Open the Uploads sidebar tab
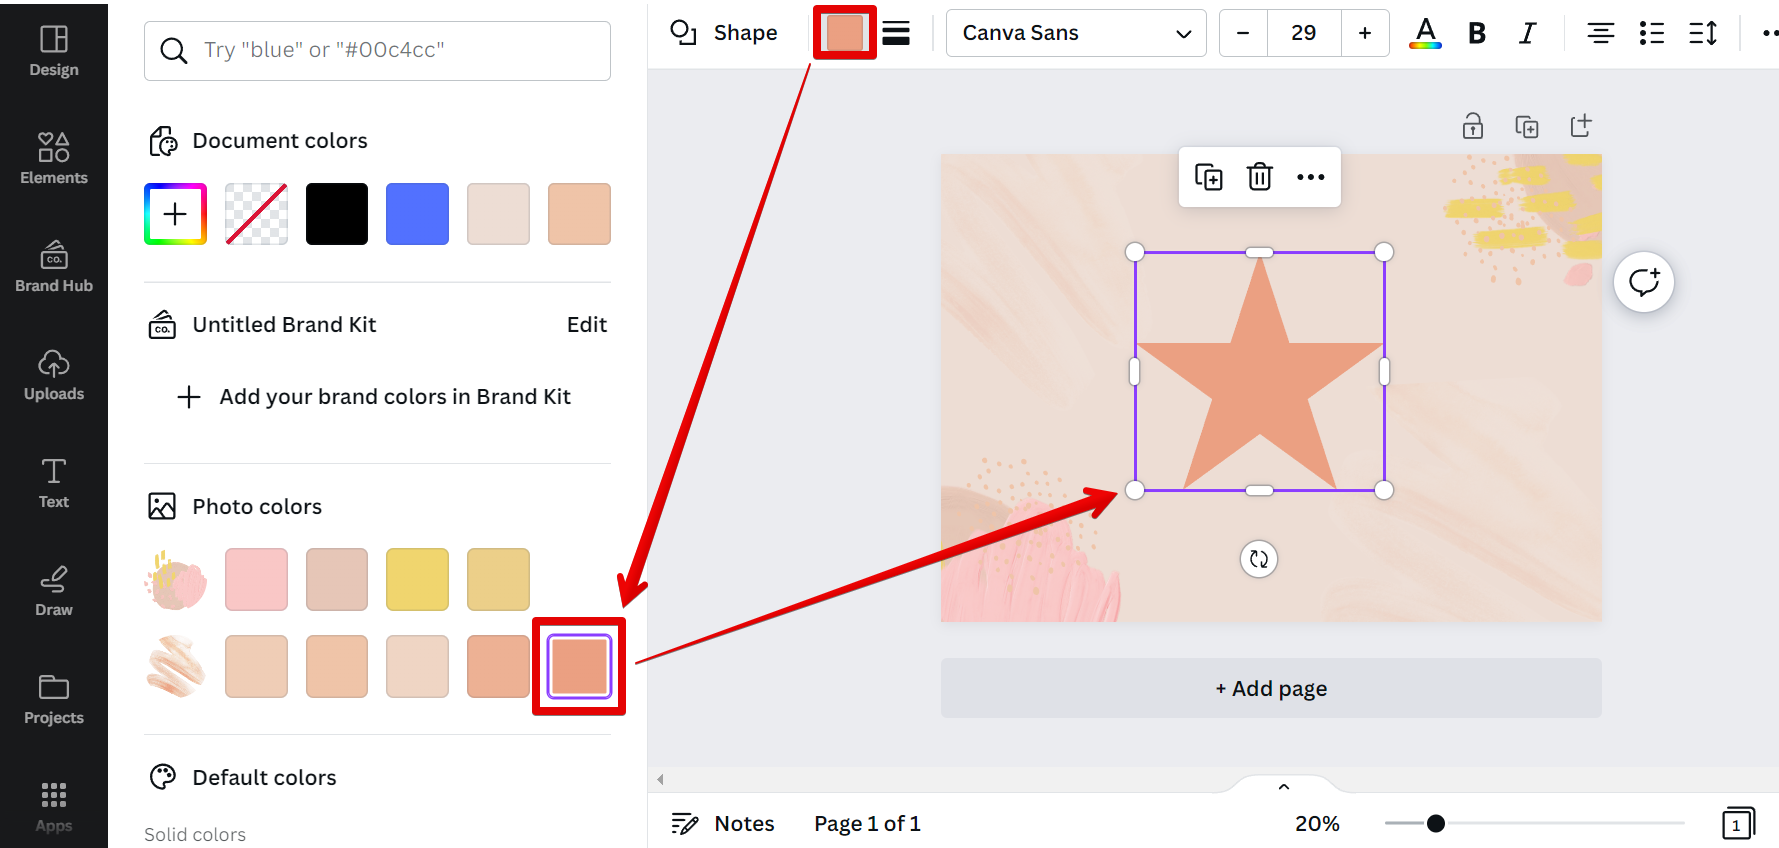The image size is (1779, 848). pos(54,374)
